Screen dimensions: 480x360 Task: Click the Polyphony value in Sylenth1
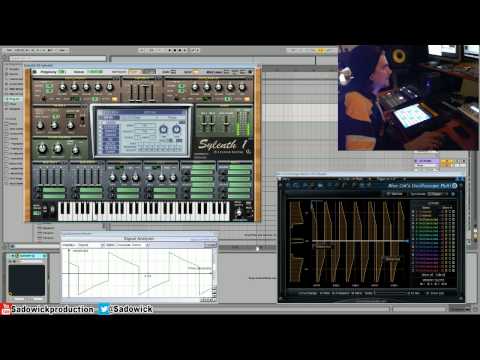[x=61, y=72]
